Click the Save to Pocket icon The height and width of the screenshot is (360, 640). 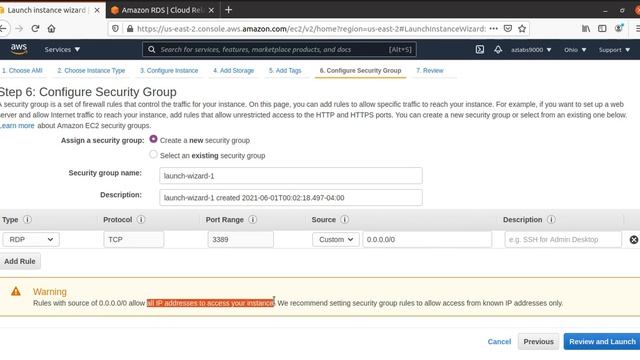point(508,29)
